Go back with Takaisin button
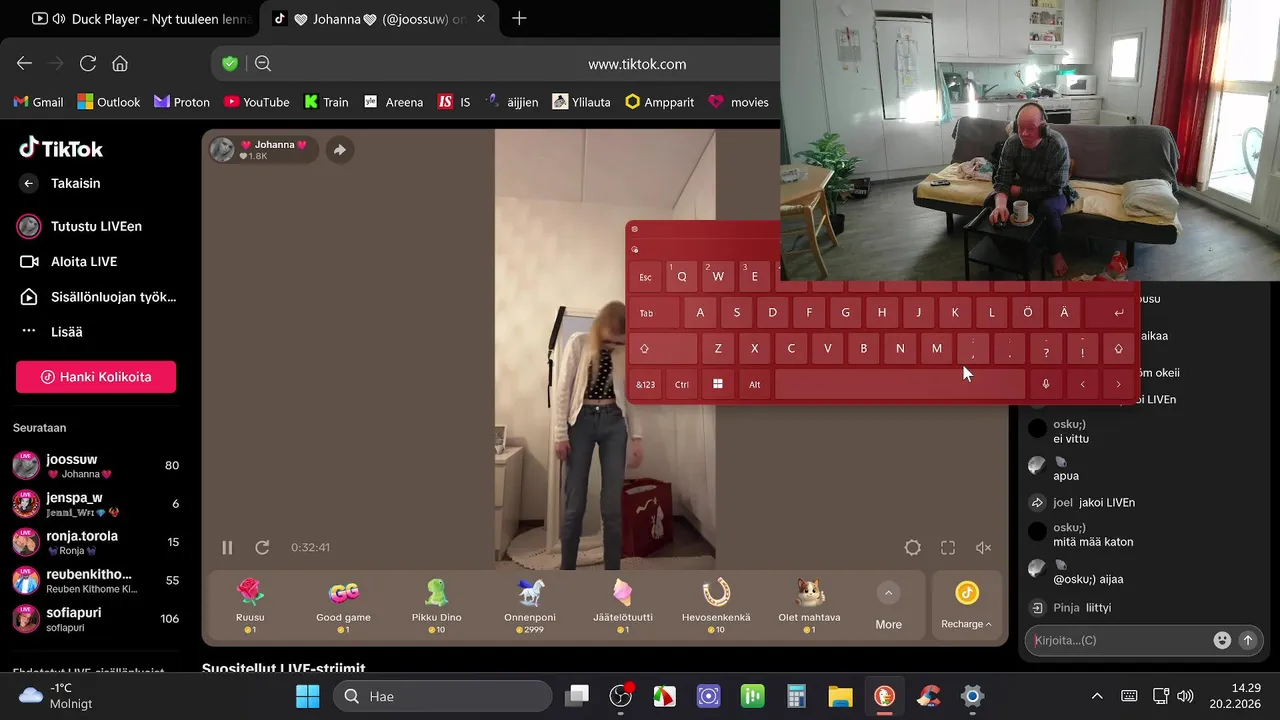The image size is (1280, 720). pyautogui.click(x=60, y=183)
